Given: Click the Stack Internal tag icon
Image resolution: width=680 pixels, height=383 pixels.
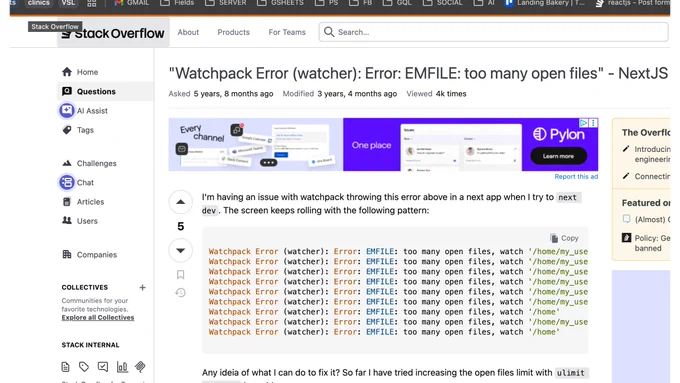Looking at the screenshot, I should point(84,367).
